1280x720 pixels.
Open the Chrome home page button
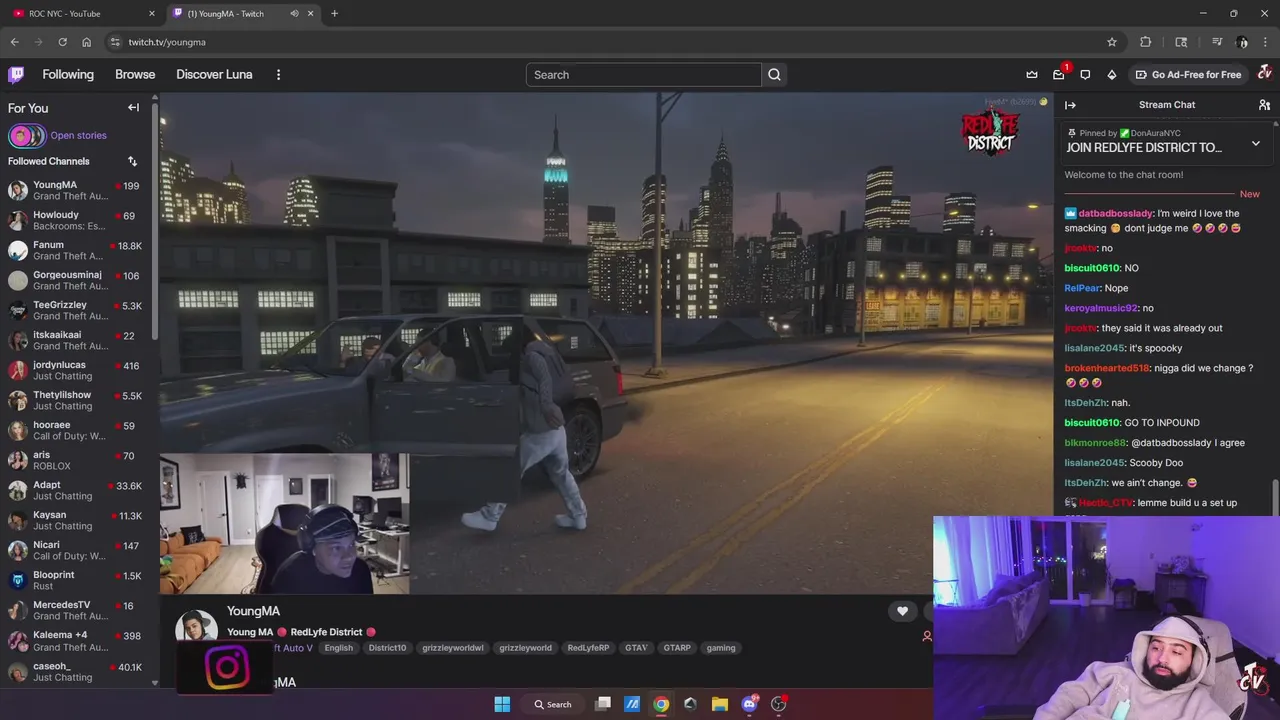coord(86,42)
